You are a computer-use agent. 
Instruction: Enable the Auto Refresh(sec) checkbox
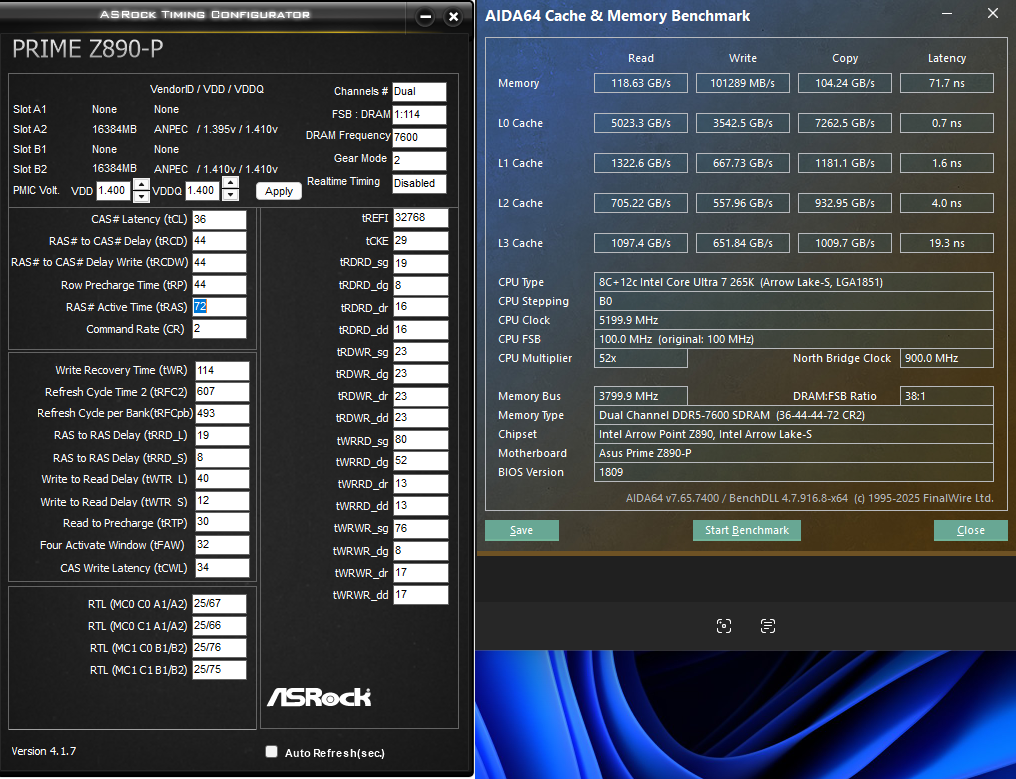click(x=271, y=752)
